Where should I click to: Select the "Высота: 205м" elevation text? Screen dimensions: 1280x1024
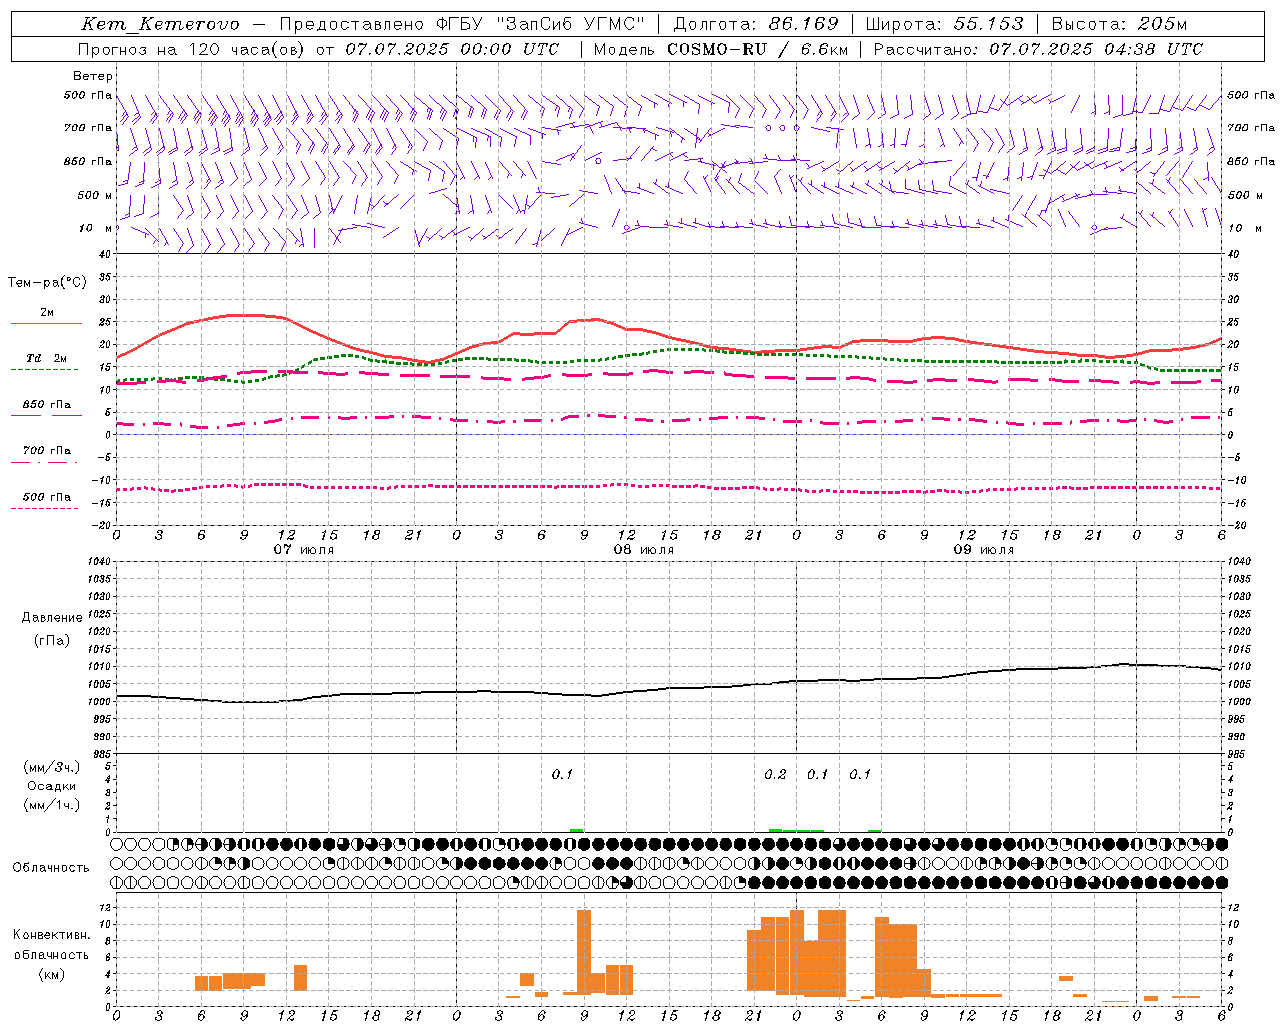point(1119,24)
